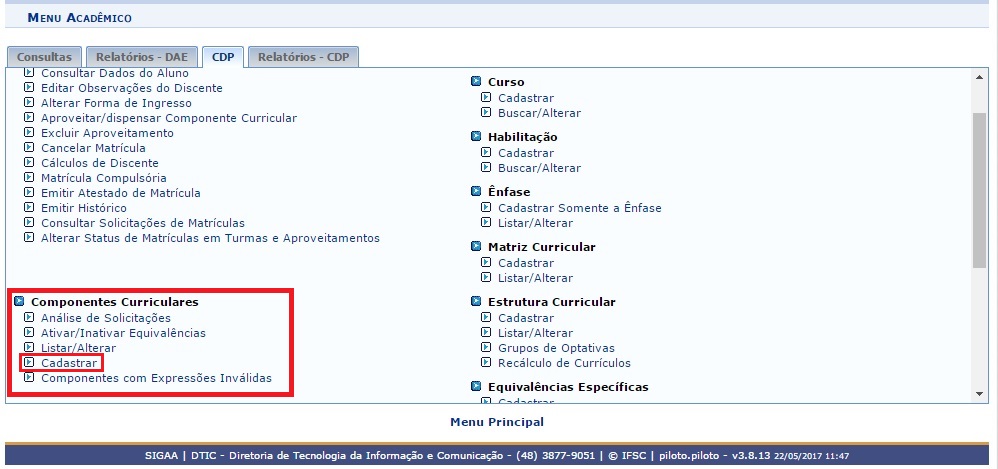Click the blue icon next to Componentes Curriculares heading
The height and width of the screenshot is (469, 998).
click(19, 302)
